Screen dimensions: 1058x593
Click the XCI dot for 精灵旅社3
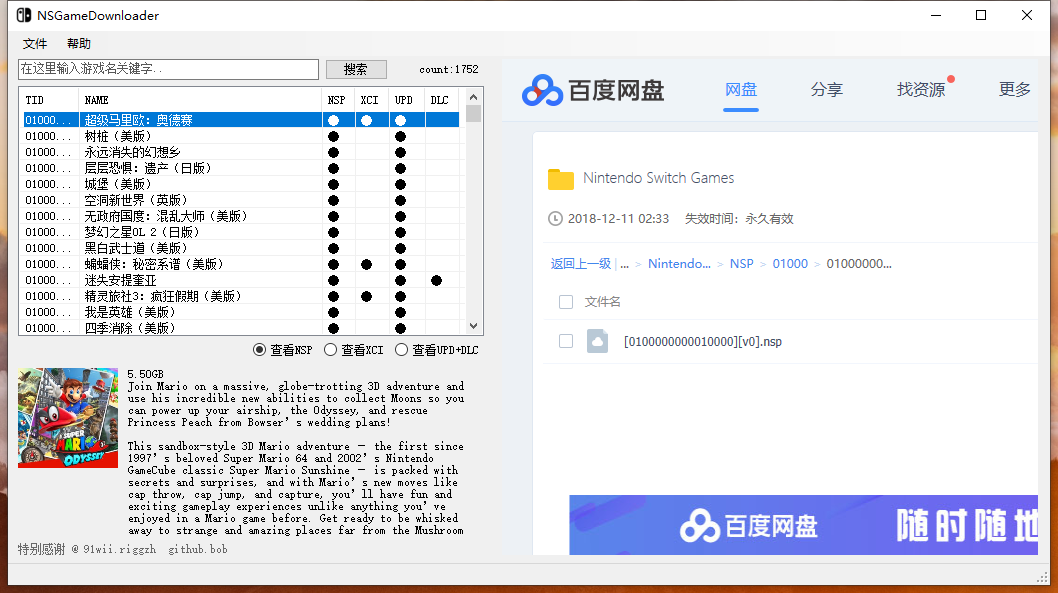click(x=366, y=296)
